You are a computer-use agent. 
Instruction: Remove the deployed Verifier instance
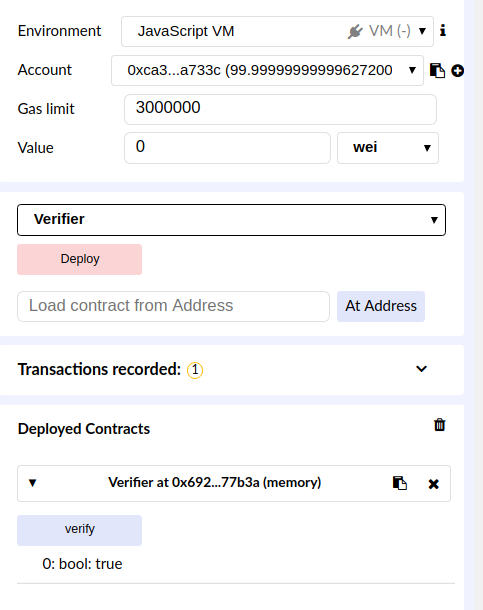click(433, 484)
